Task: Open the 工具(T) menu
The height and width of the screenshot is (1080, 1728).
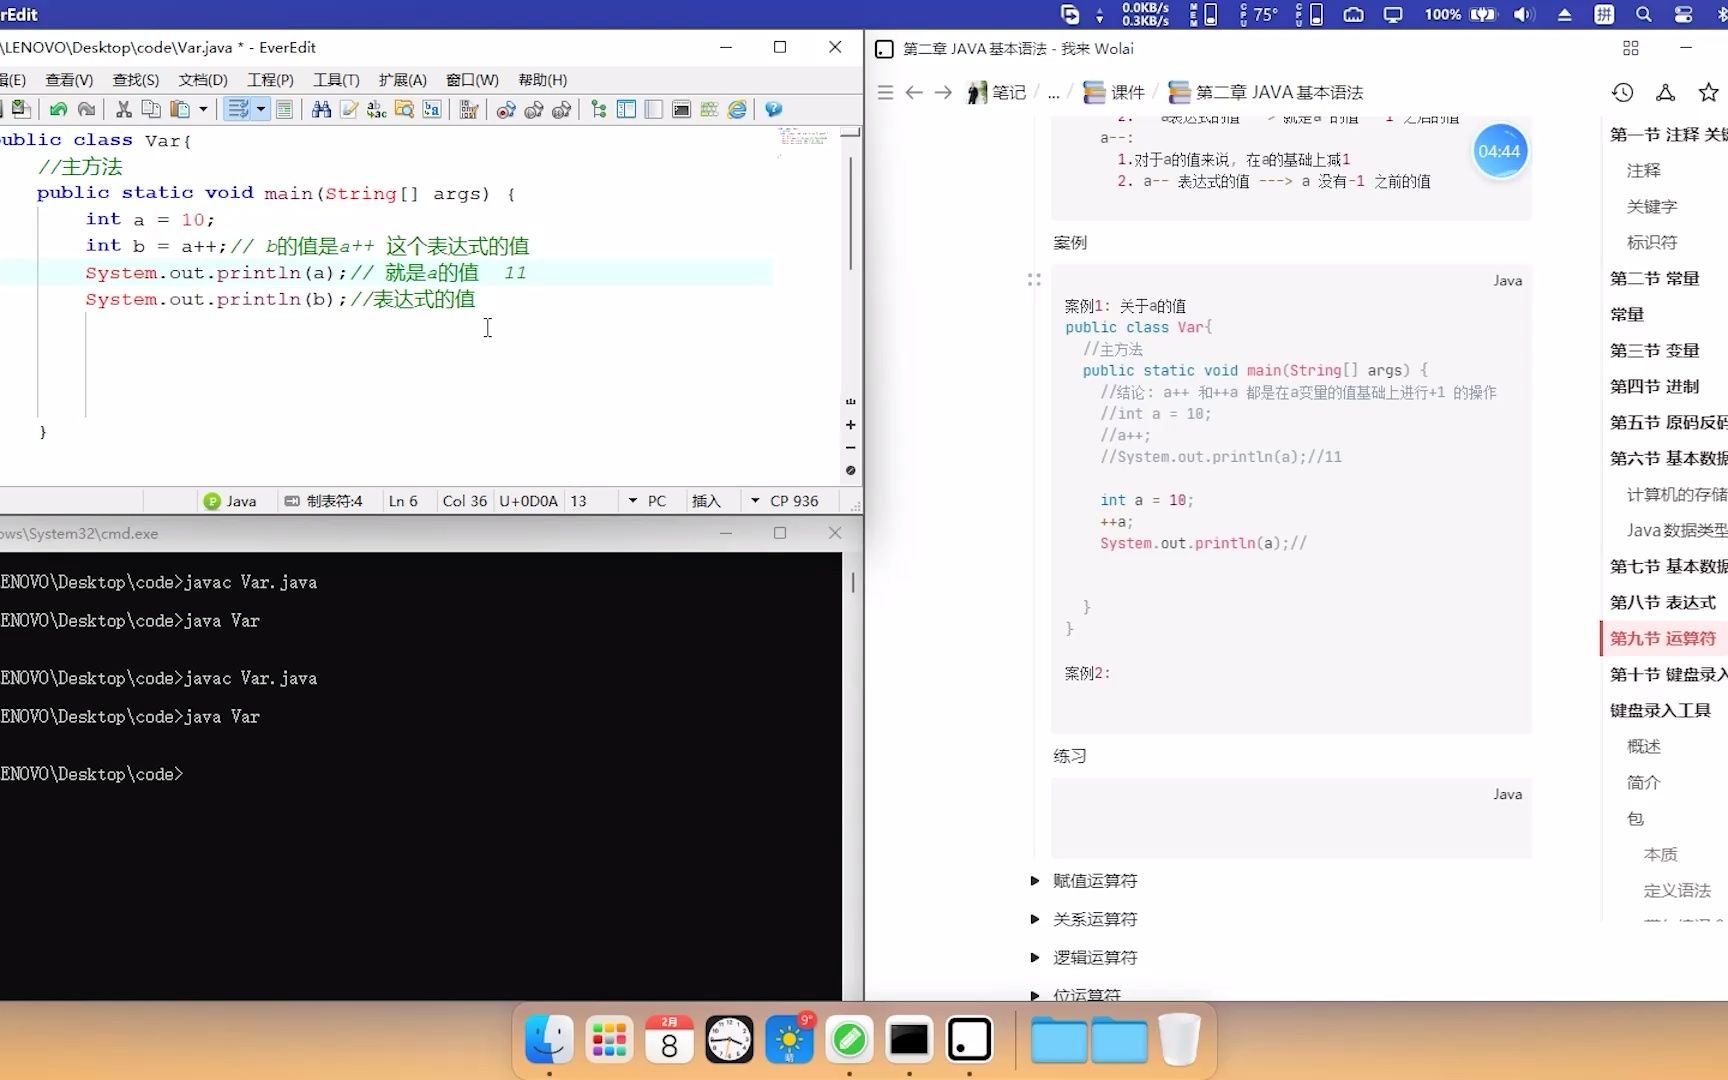Action: (x=336, y=80)
